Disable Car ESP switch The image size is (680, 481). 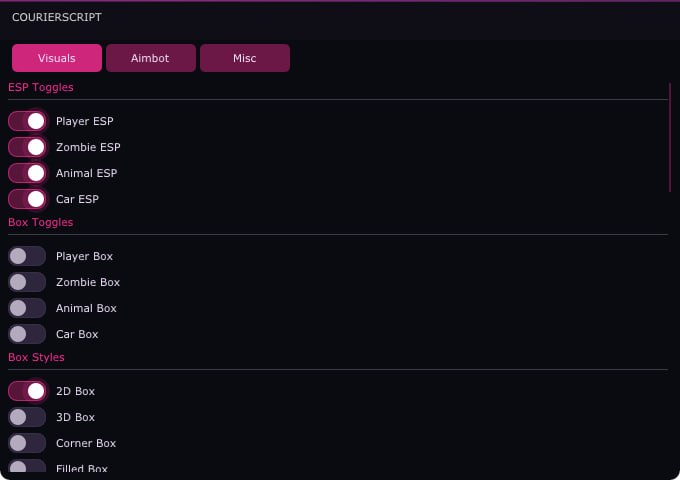(27, 200)
